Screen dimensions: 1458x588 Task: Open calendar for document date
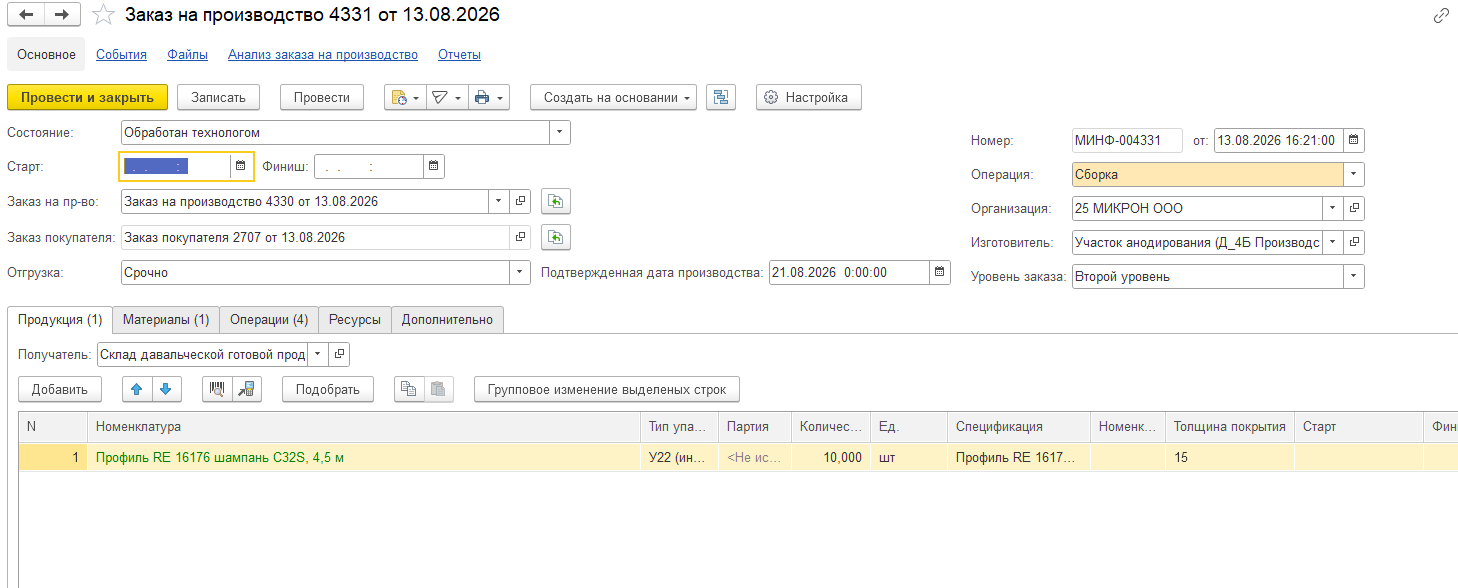1353,140
